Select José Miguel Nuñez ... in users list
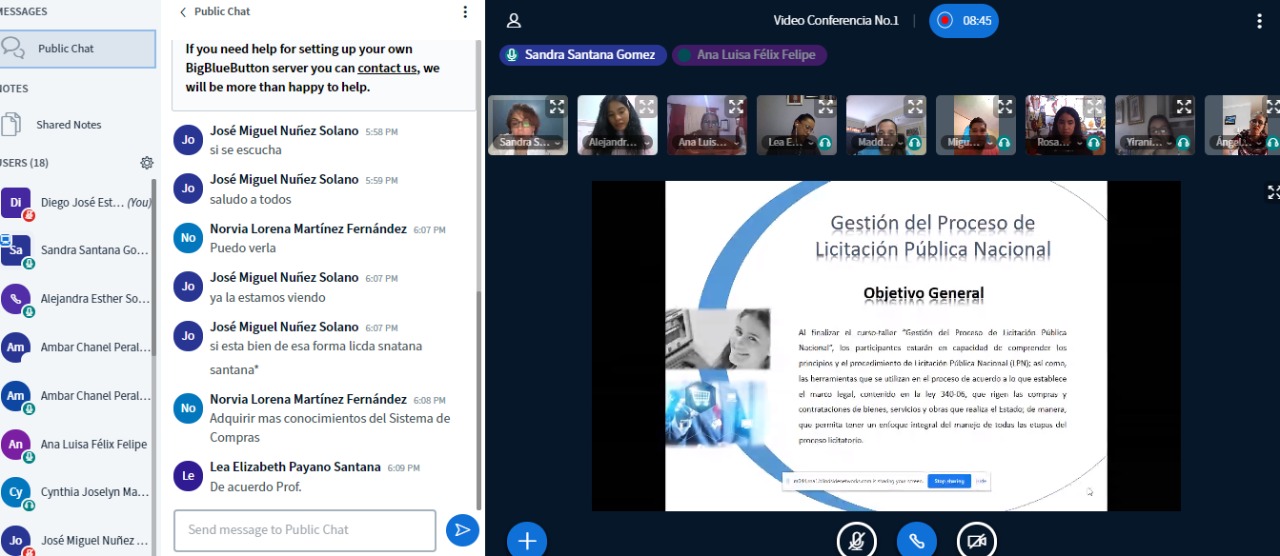The width and height of the screenshot is (1280, 556). (x=78, y=540)
